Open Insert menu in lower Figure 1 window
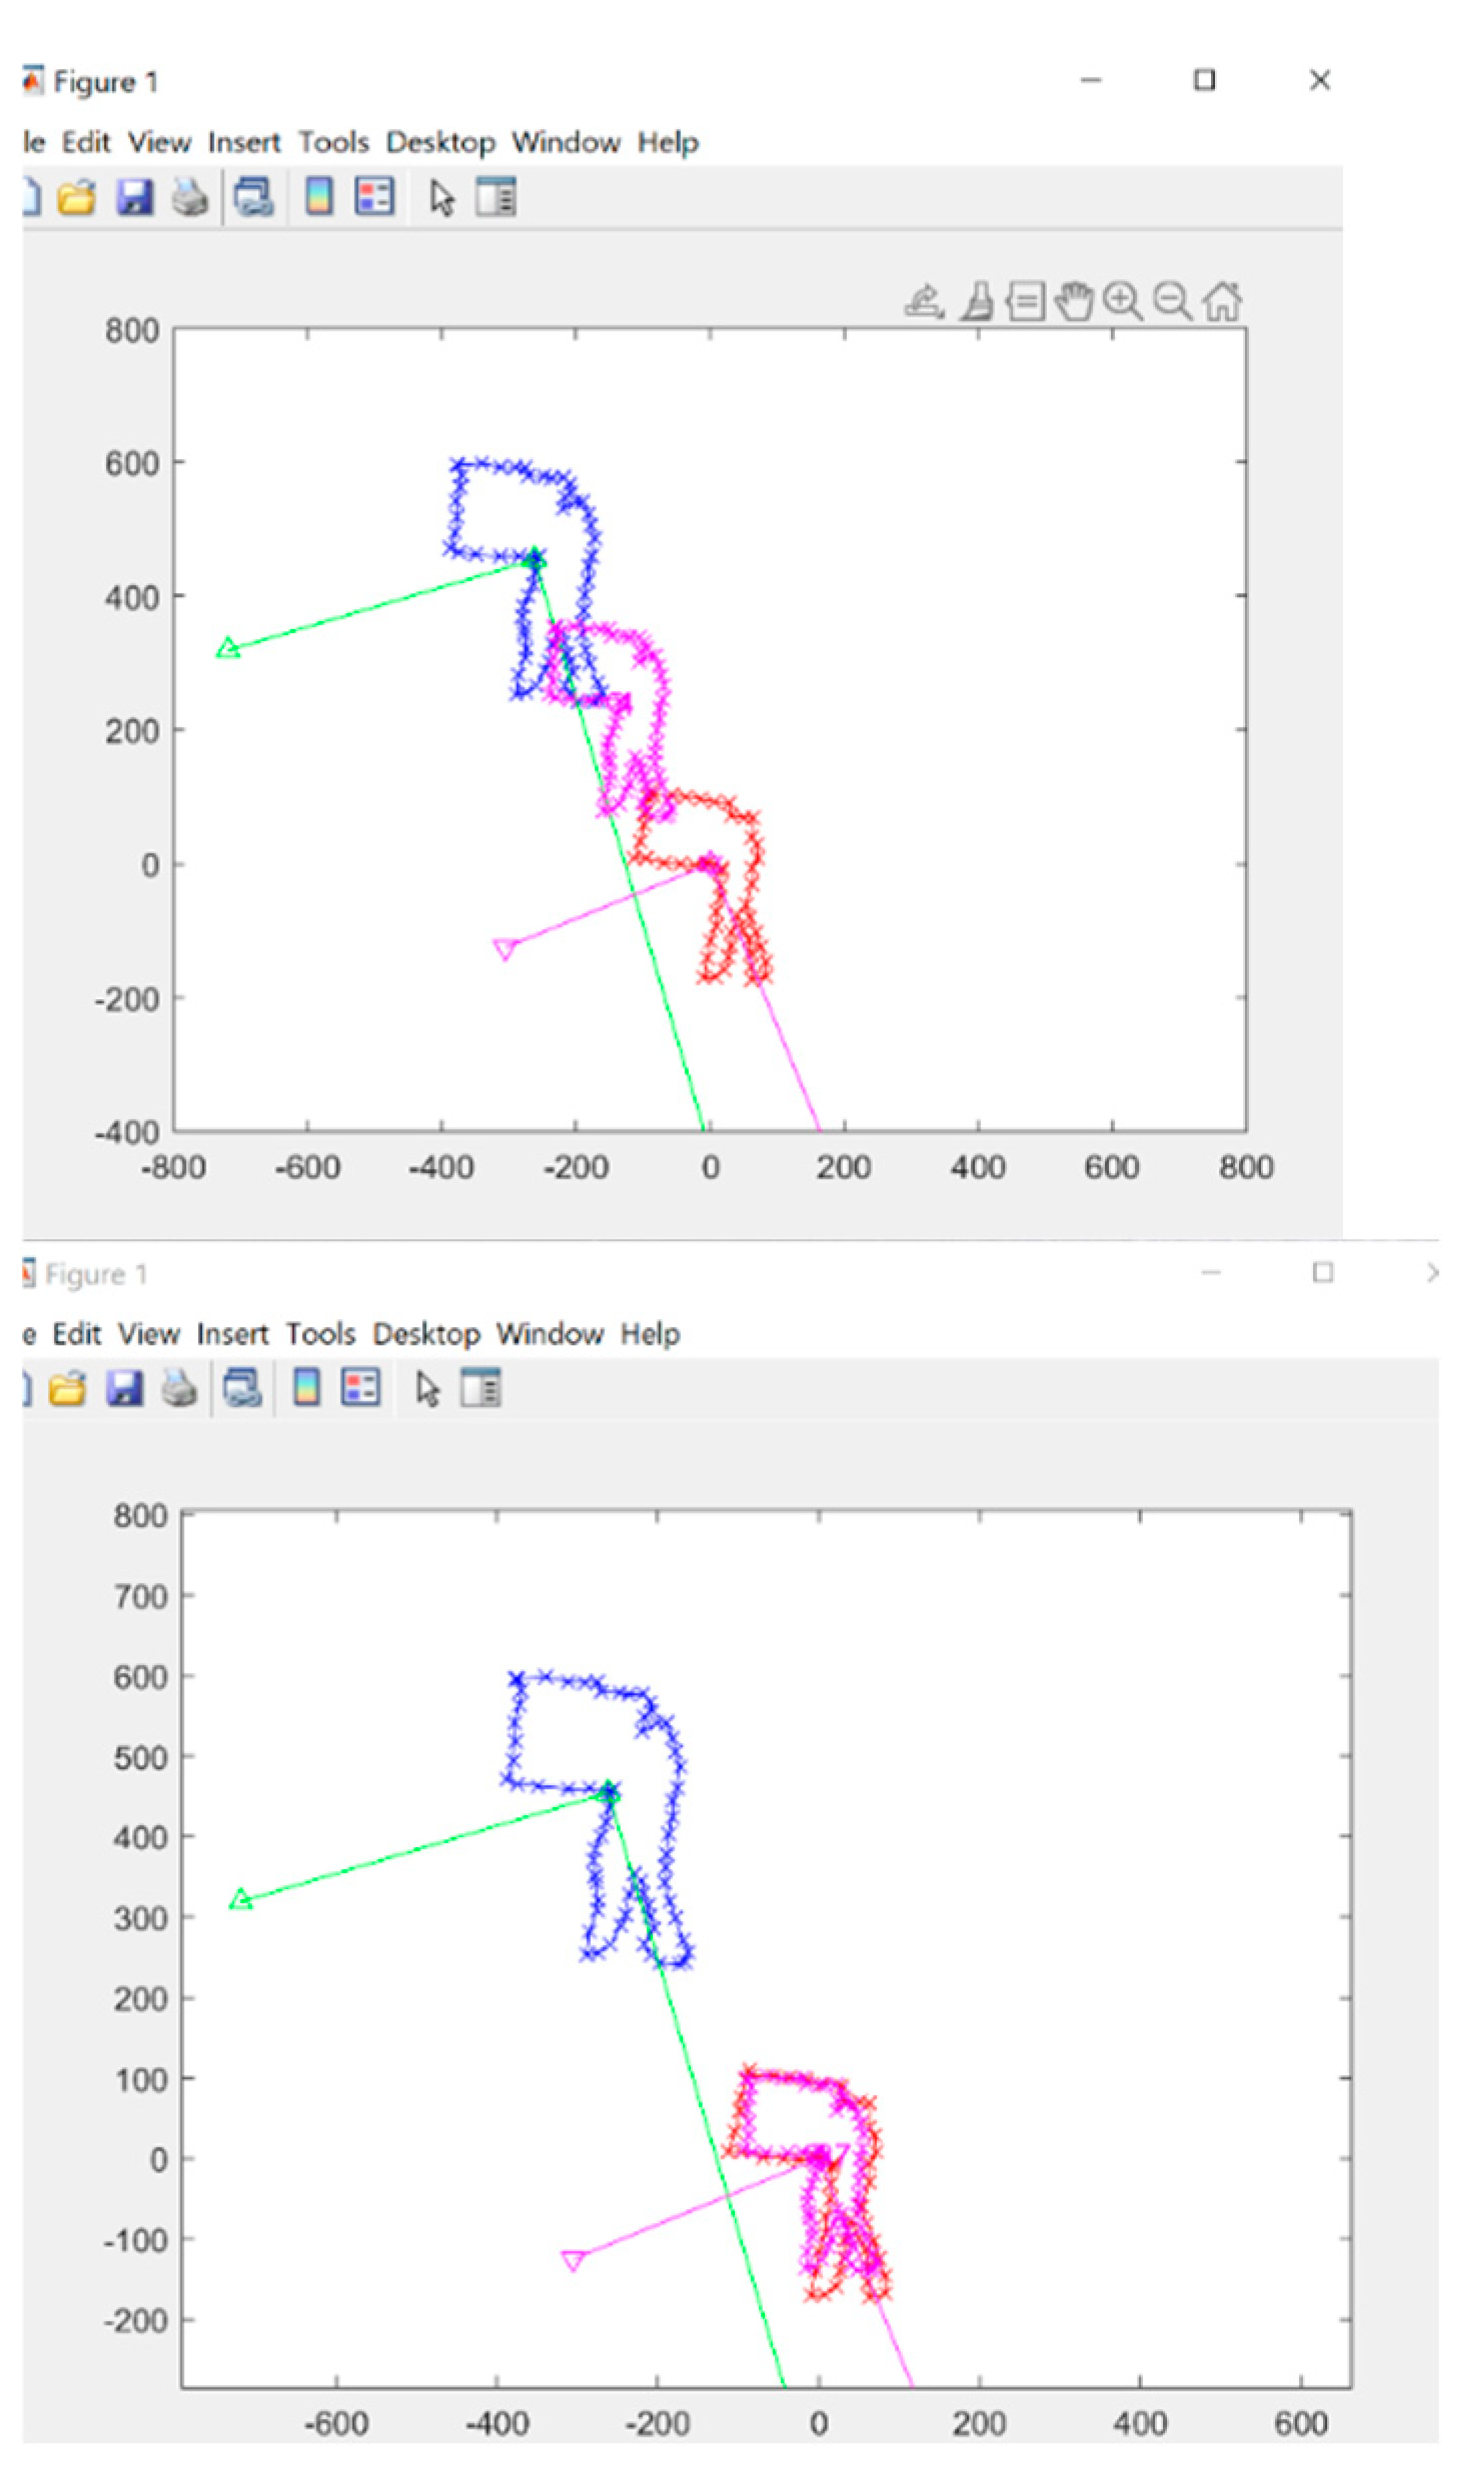The height and width of the screenshot is (2480, 1470). tap(232, 1333)
